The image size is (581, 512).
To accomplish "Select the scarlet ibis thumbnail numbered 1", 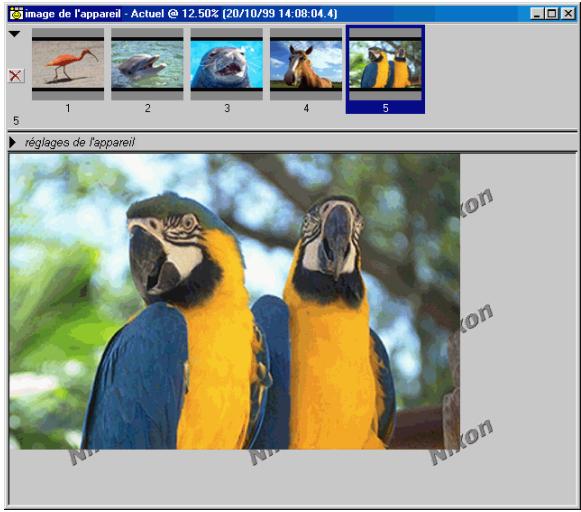I will [68, 64].
